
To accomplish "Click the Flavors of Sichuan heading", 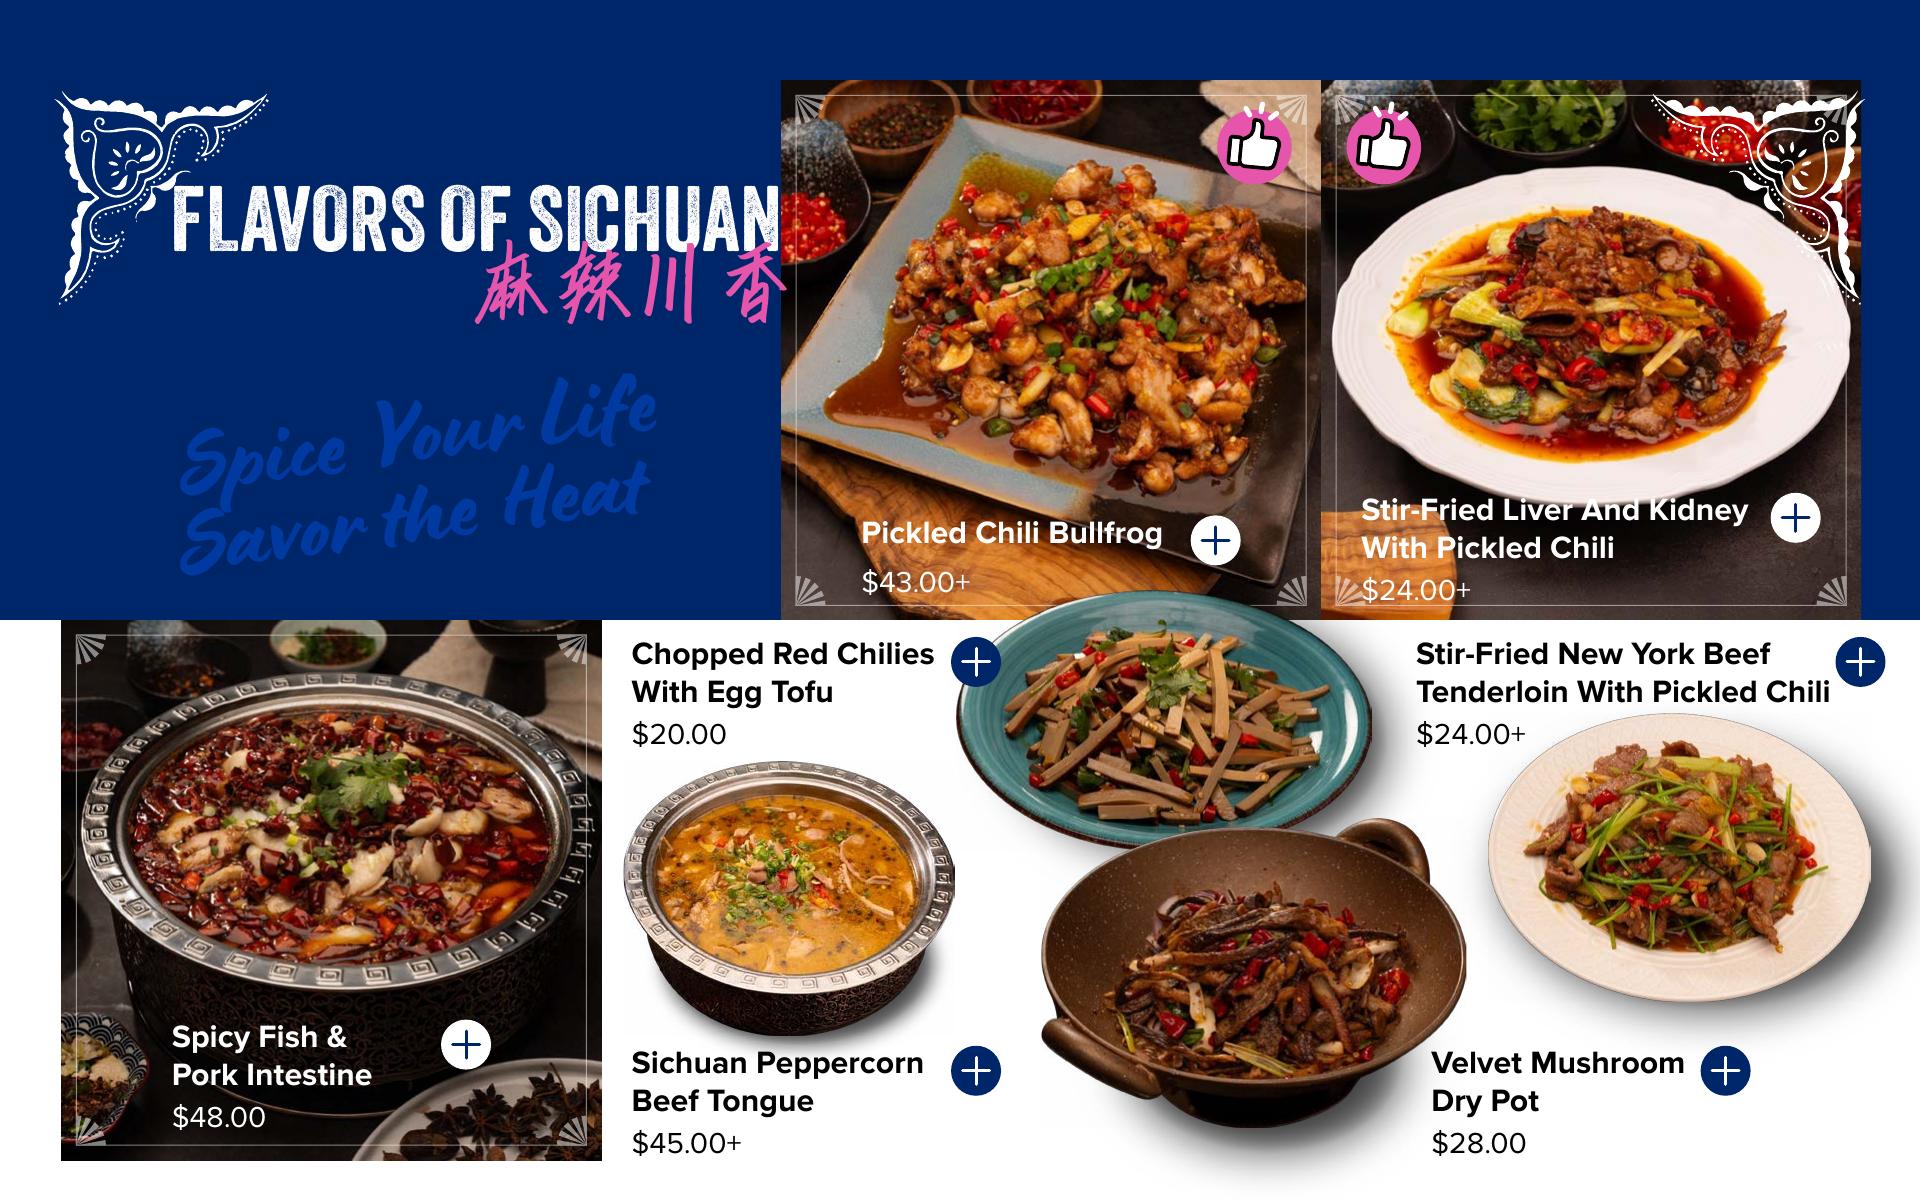I will (475, 217).
